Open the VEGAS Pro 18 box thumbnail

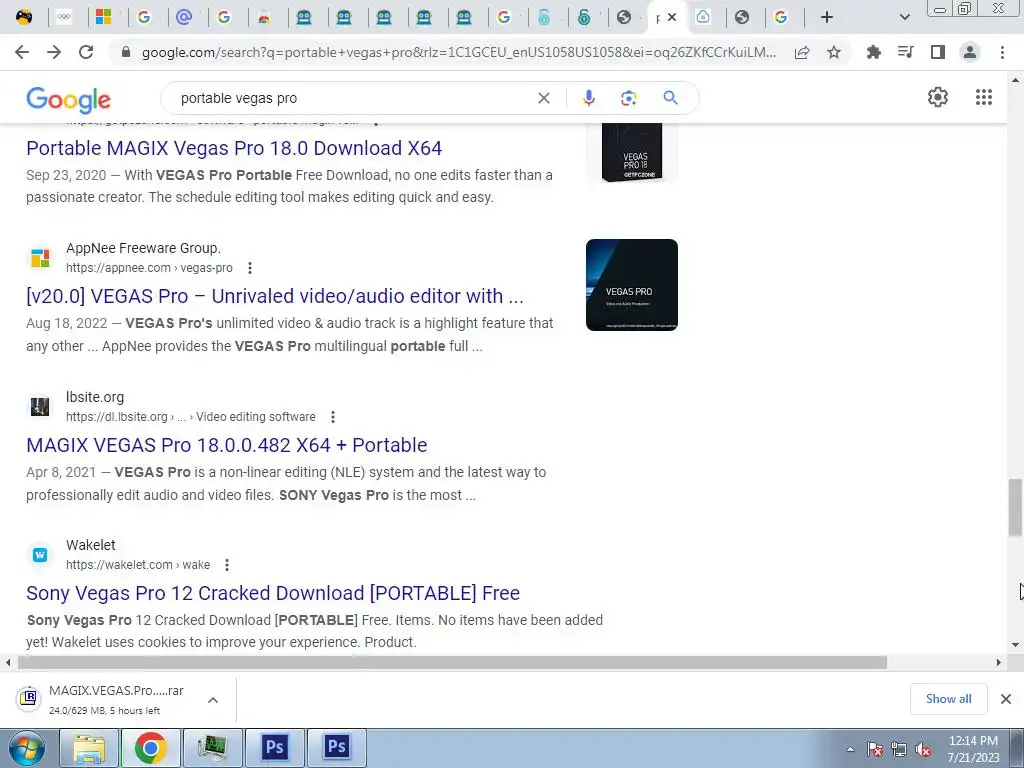pos(632,153)
